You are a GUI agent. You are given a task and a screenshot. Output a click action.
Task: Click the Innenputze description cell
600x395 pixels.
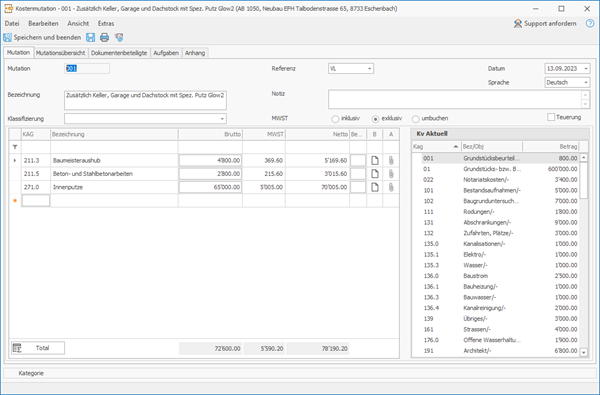[x=114, y=187]
